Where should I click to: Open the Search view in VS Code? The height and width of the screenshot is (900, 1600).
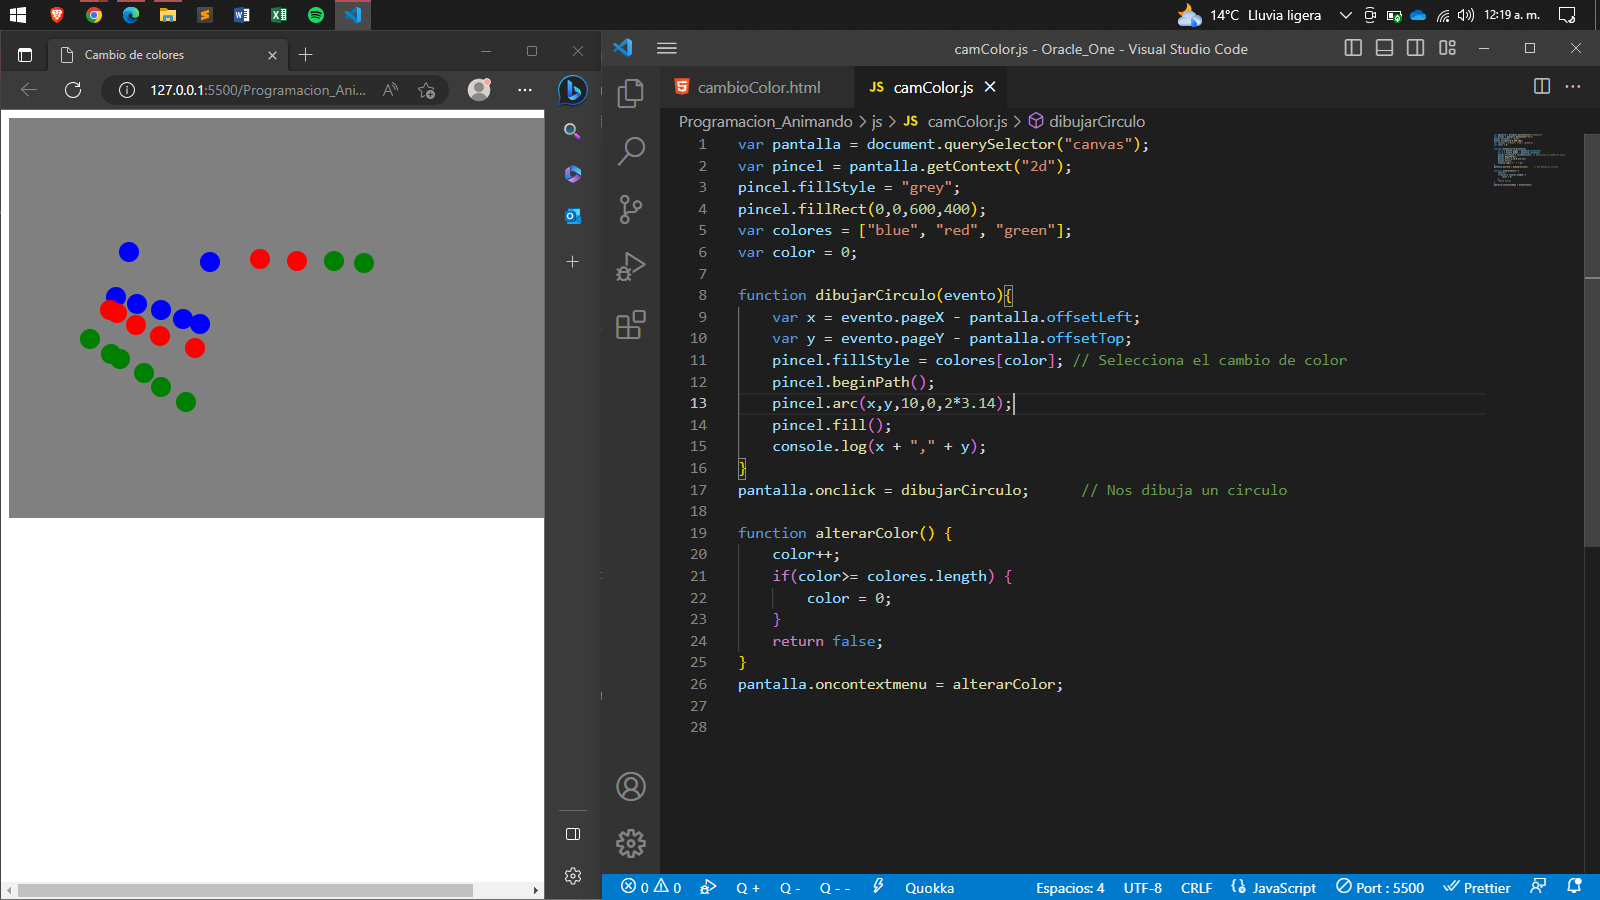(631, 151)
